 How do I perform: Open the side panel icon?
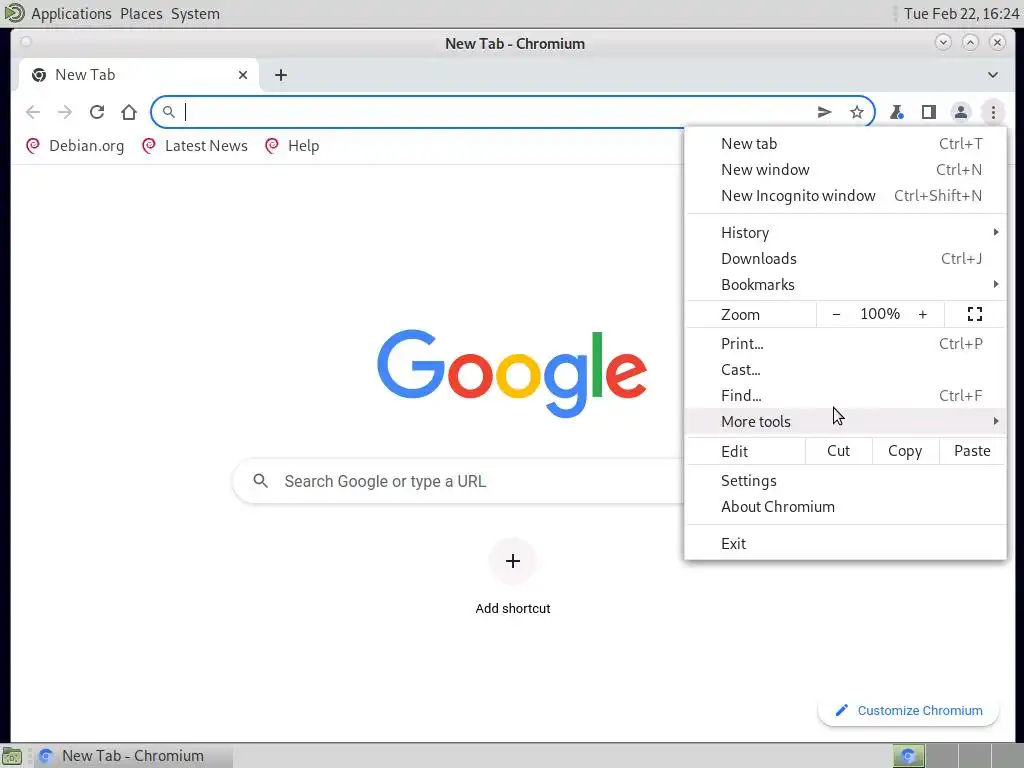(929, 112)
